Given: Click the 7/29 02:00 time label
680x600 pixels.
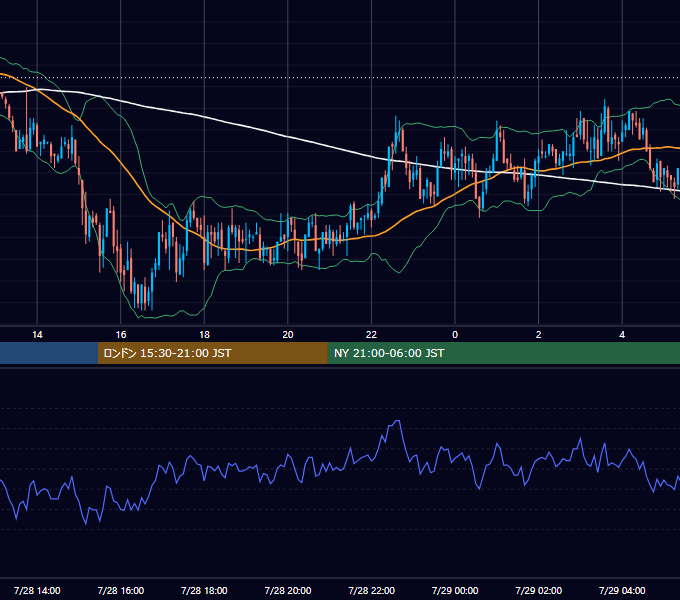Looking at the screenshot, I should [539, 590].
